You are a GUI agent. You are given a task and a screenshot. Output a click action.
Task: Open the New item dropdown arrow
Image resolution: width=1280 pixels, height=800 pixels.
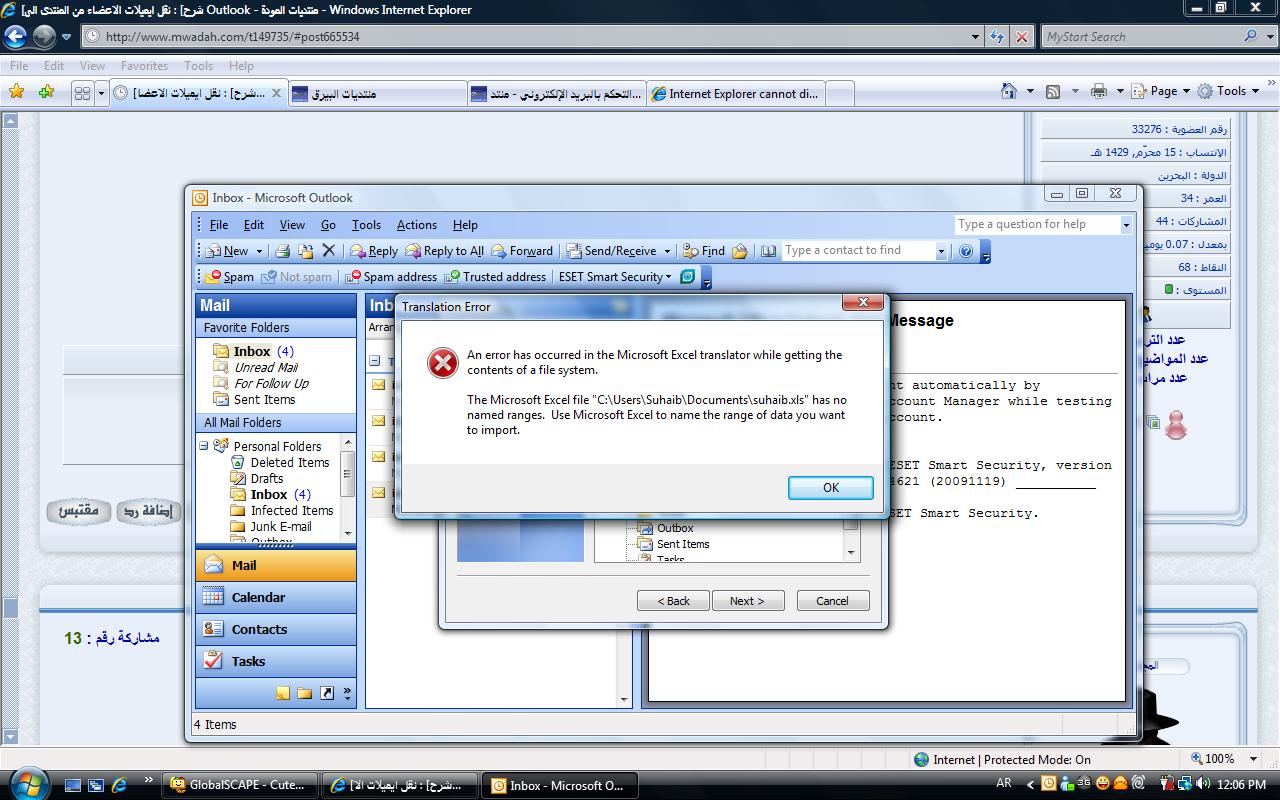click(x=259, y=251)
